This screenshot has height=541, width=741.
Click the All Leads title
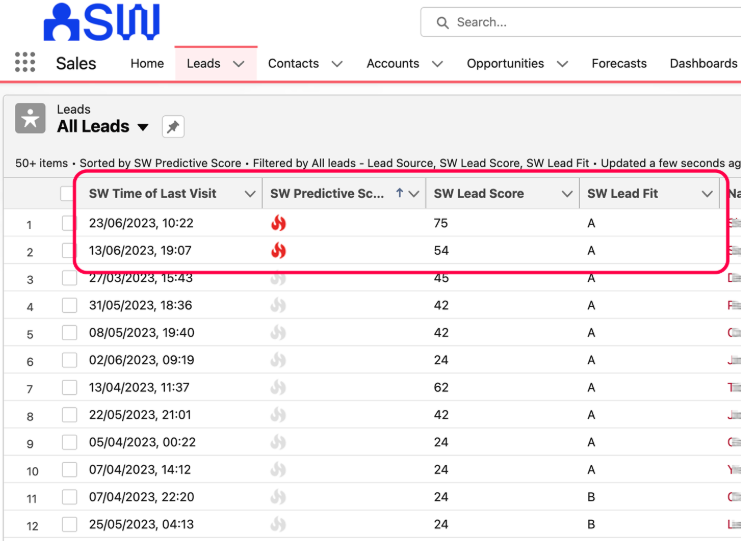[93, 127]
